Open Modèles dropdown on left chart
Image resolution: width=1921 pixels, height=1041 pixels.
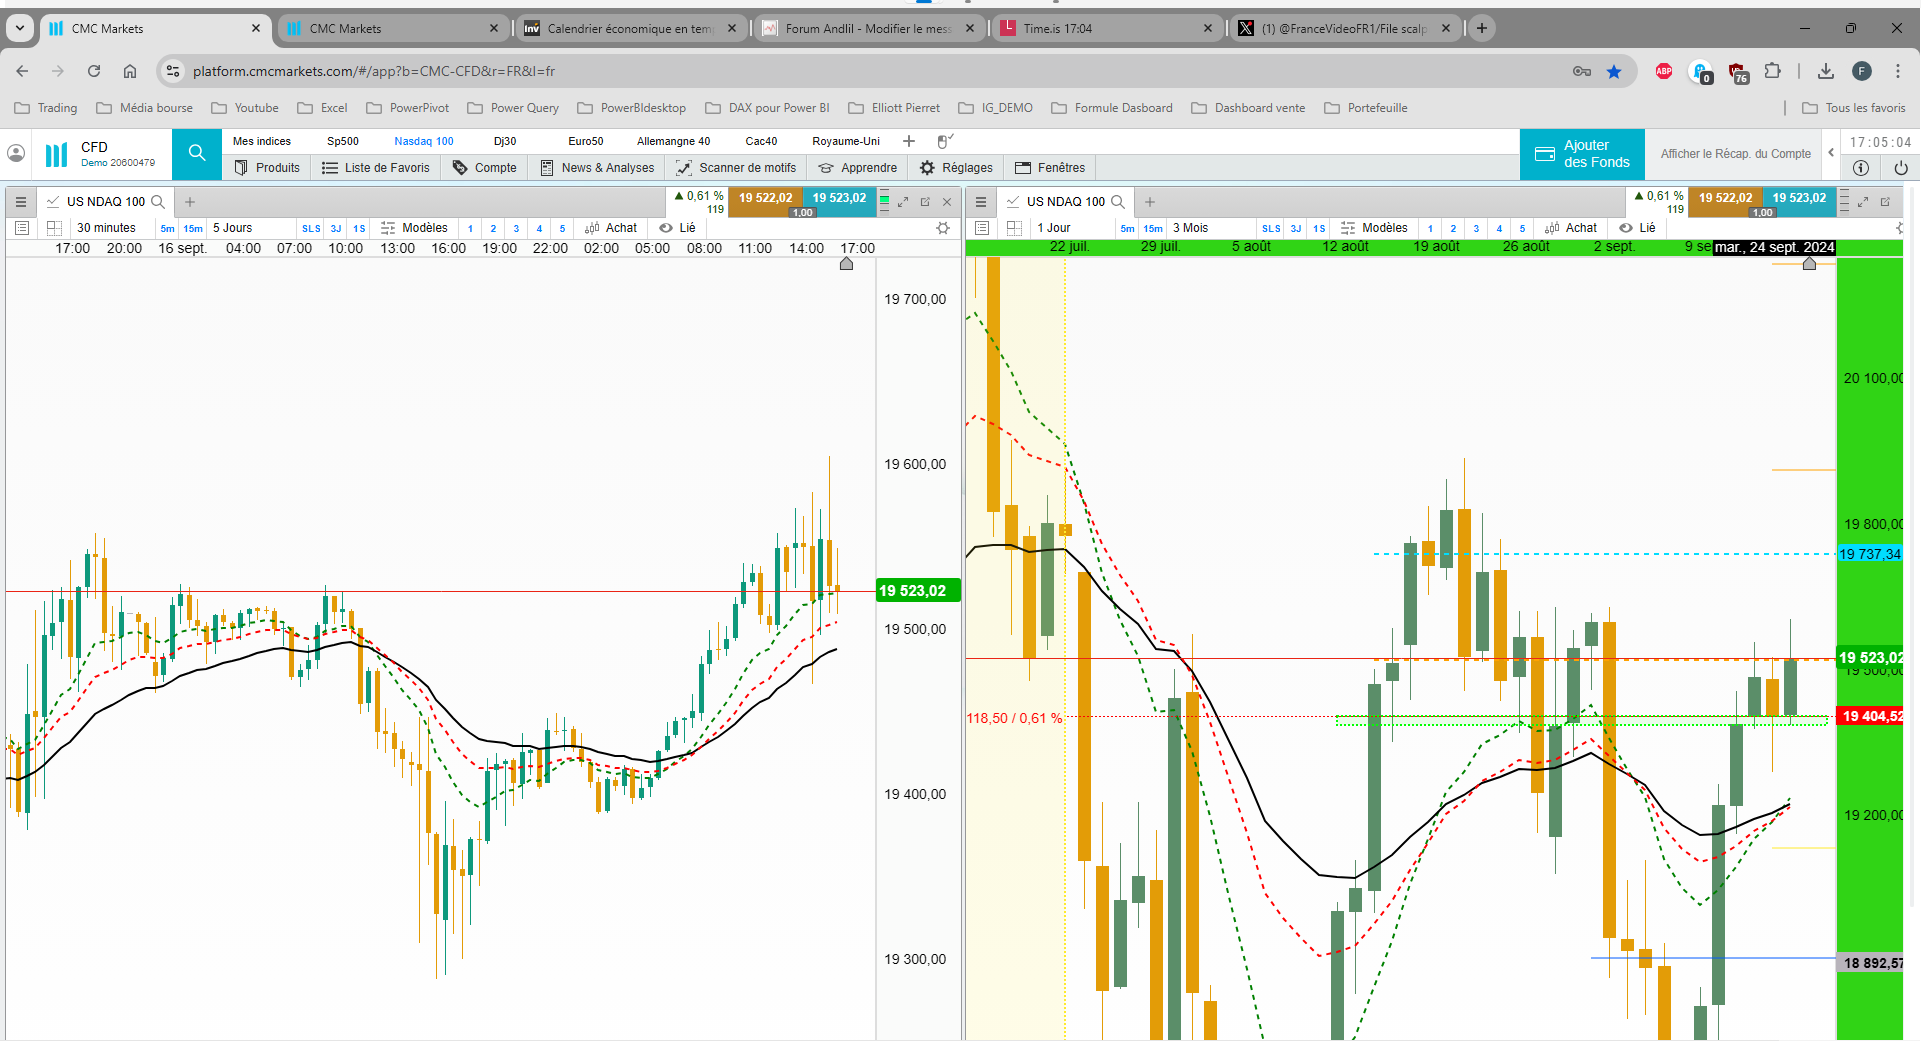tap(414, 228)
